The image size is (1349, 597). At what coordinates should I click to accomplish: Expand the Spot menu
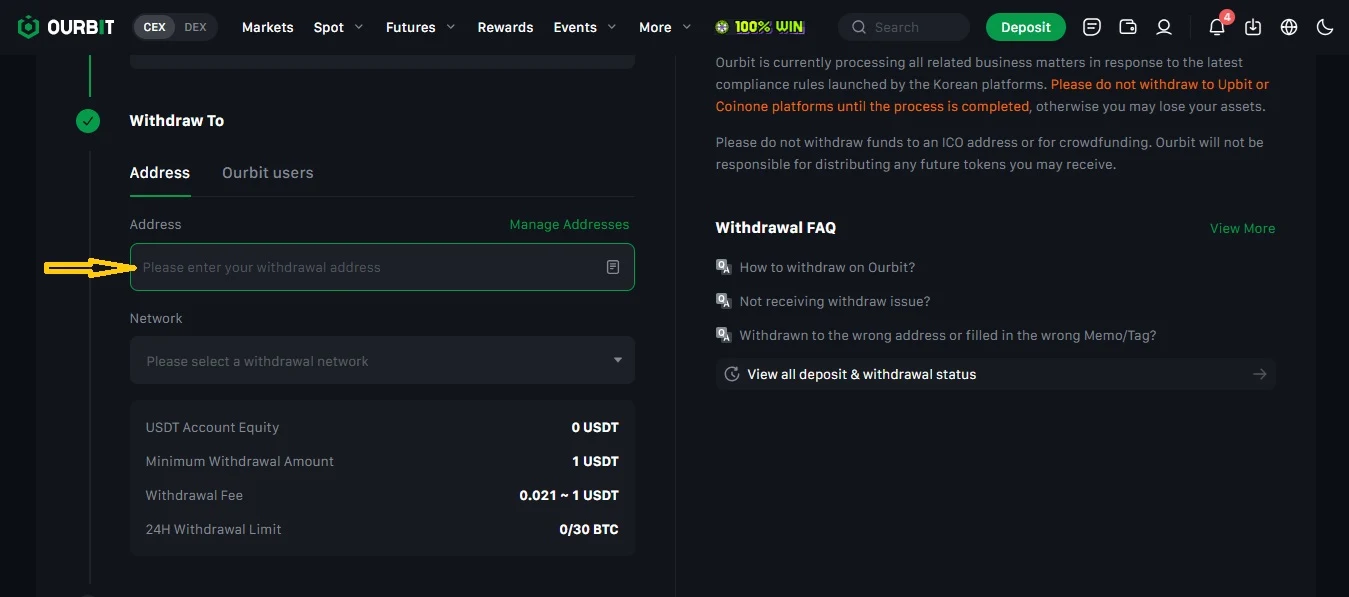[339, 27]
